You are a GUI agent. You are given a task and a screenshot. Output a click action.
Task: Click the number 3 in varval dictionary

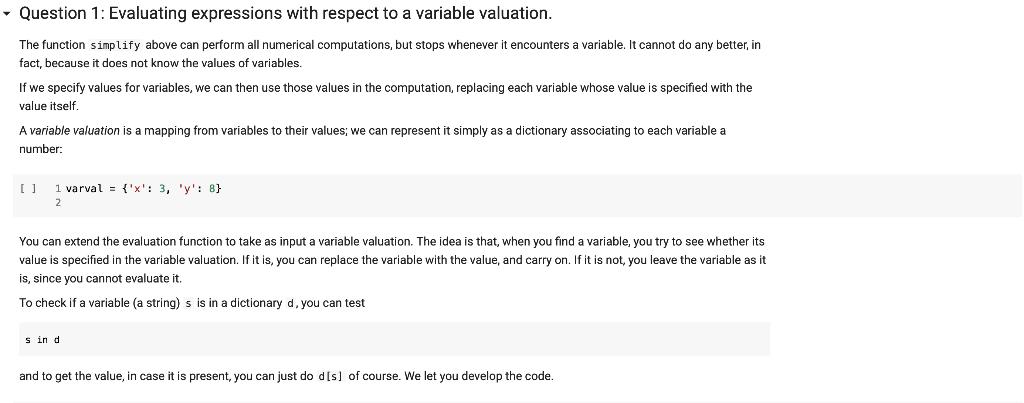(x=161, y=189)
